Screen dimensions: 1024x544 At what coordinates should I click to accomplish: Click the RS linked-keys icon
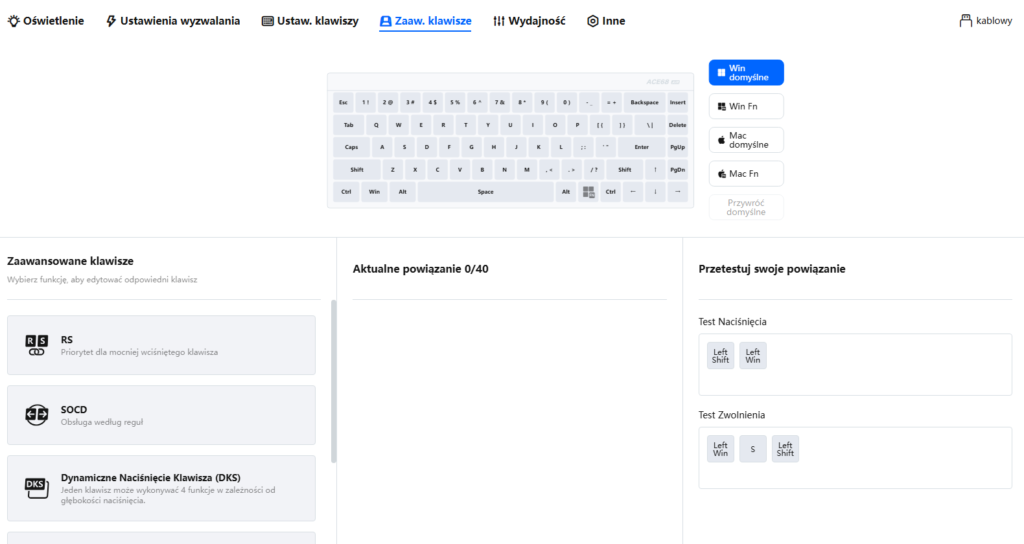[37, 345]
